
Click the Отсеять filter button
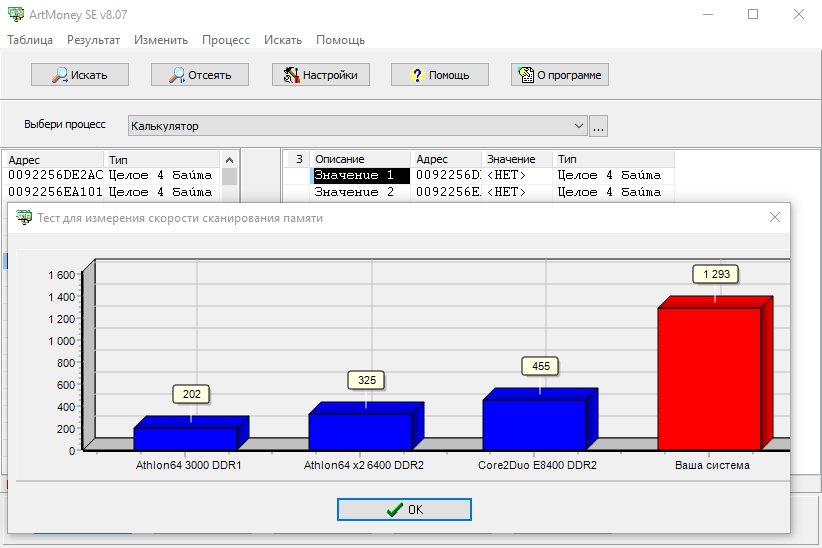pos(200,75)
